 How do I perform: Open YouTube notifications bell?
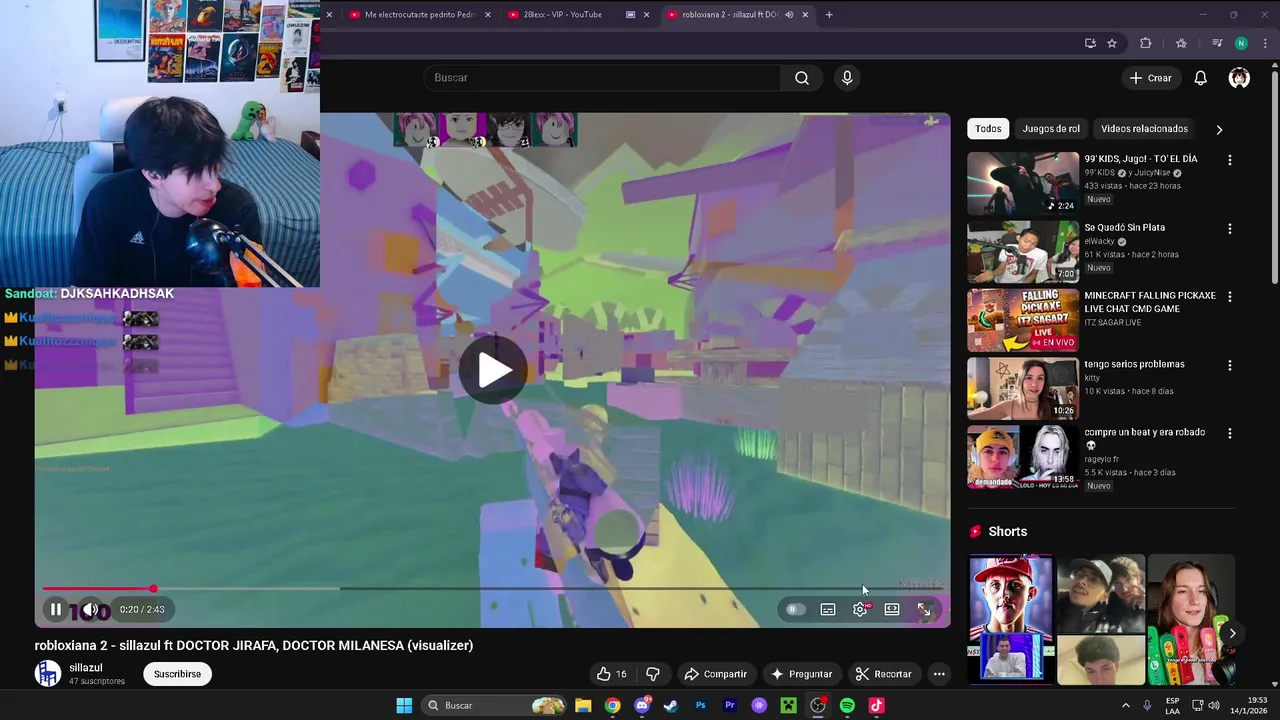coord(1201,78)
